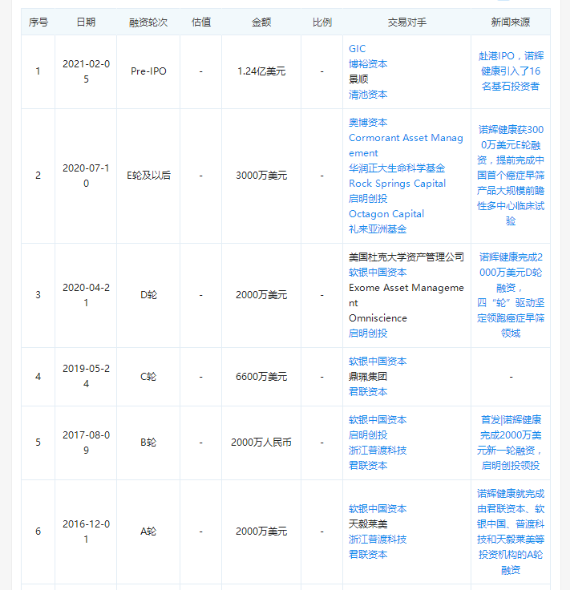Open 启明创投 link in the D轮 row

click(368, 333)
